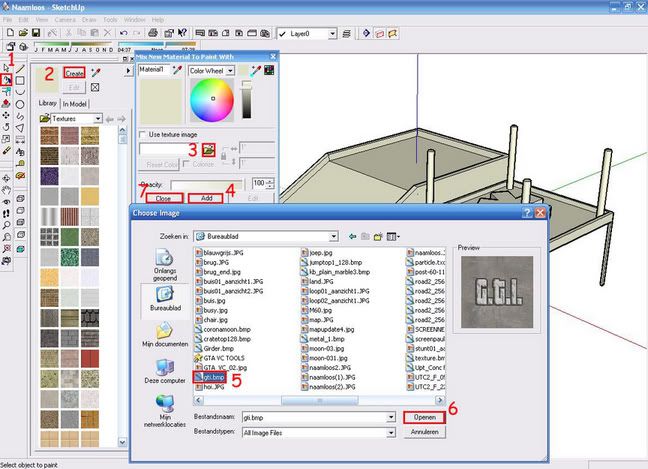Viewport: 648px width, 469px height.
Task: Select the gti.bmp file
Action: click(210, 377)
